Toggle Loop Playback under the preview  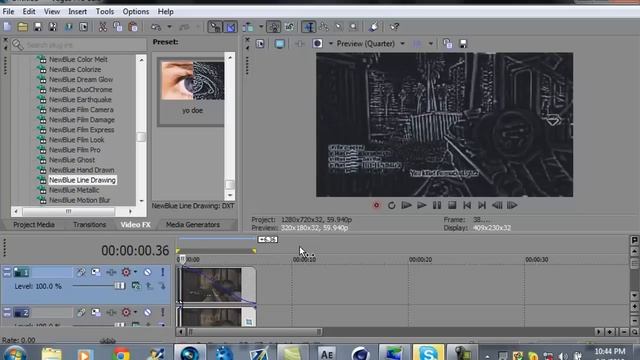pyautogui.click(x=391, y=205)
